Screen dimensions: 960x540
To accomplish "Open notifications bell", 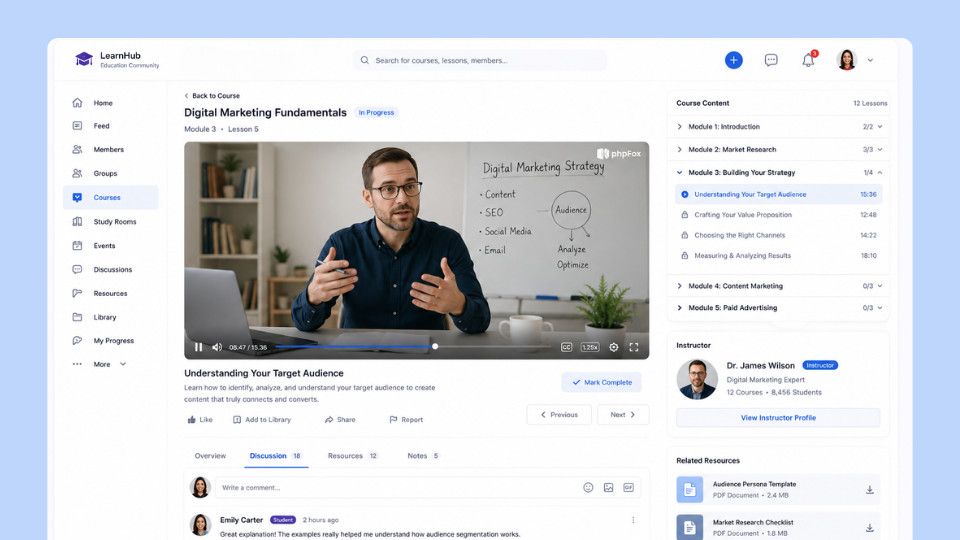I will (x=808, y=60).
